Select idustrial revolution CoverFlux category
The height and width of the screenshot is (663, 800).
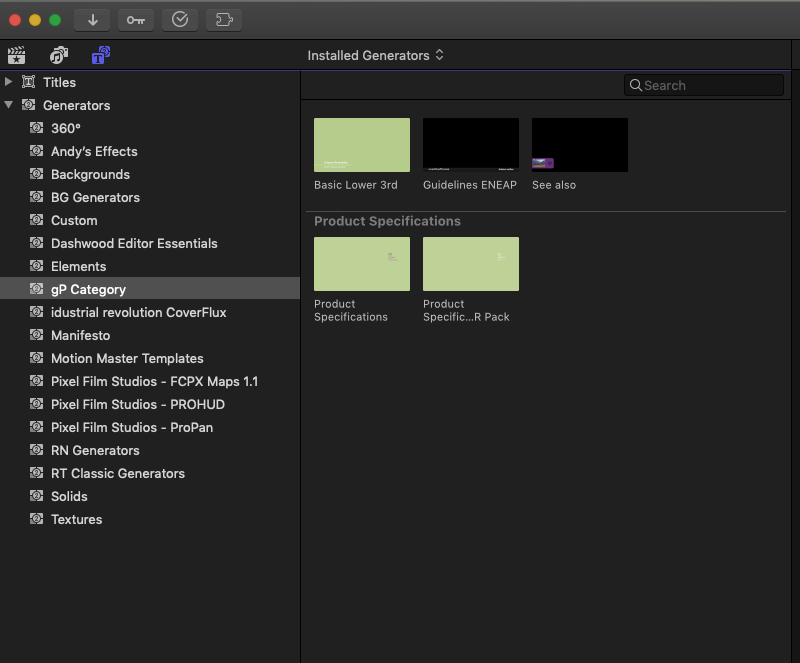coord(150,312)
